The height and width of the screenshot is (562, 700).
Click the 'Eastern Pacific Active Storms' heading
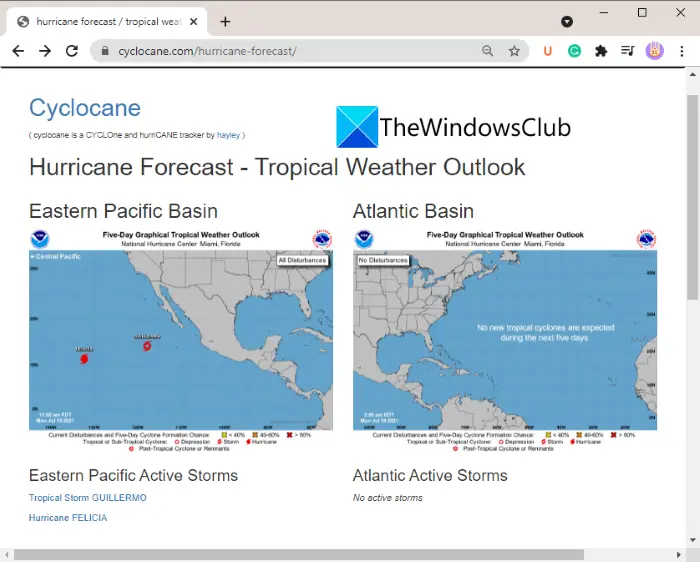(133, 476)
